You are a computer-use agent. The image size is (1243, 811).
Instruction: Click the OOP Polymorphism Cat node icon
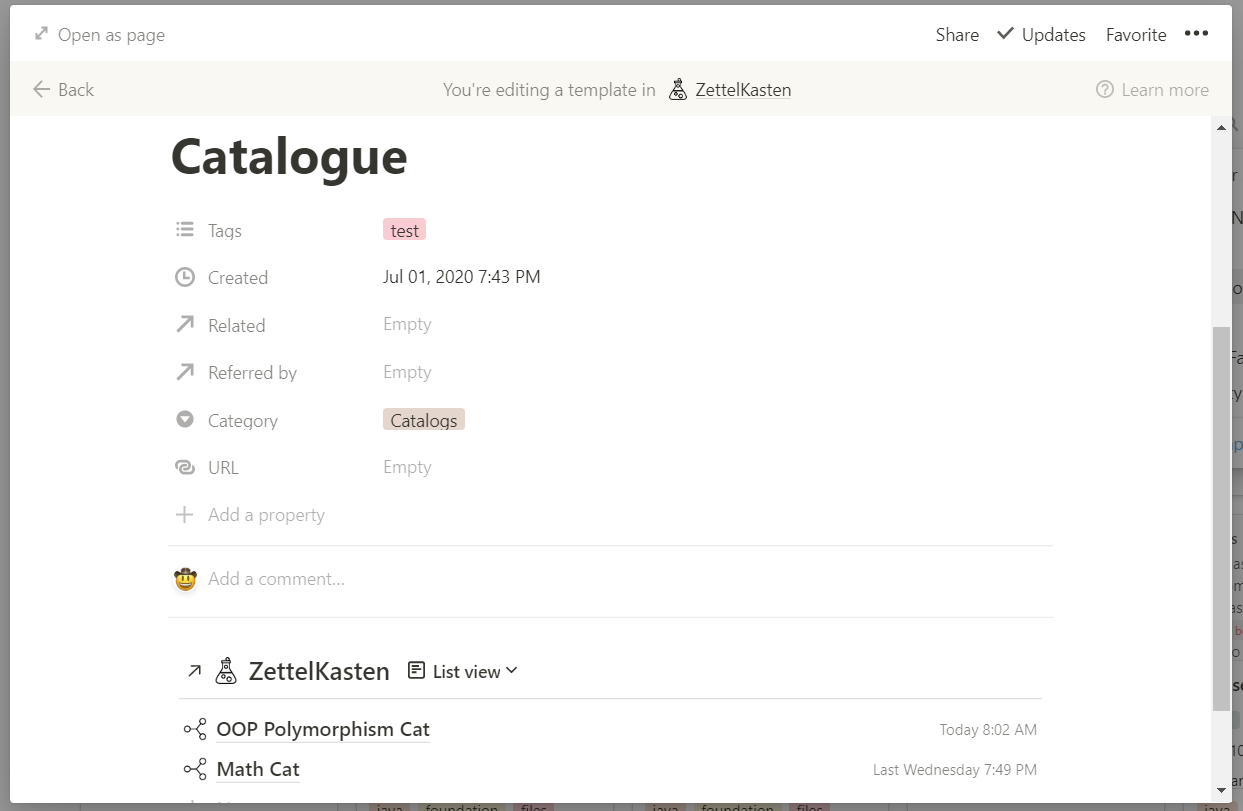coord(195,729)
